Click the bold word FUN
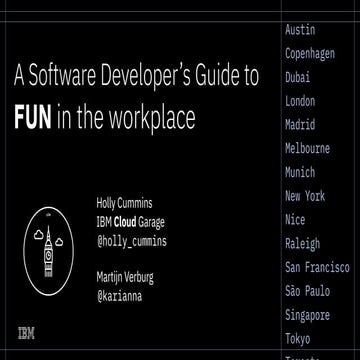Image resolution: width=360 pixels, height=360 pixels. pos(33,117)
